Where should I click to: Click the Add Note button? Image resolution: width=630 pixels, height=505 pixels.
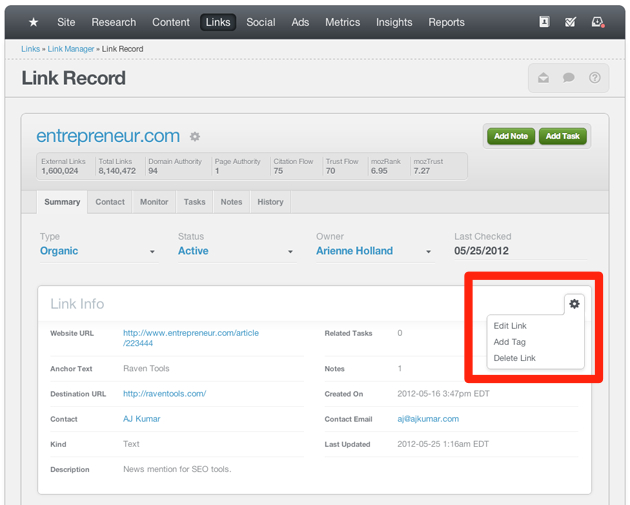tap(511, 136)
